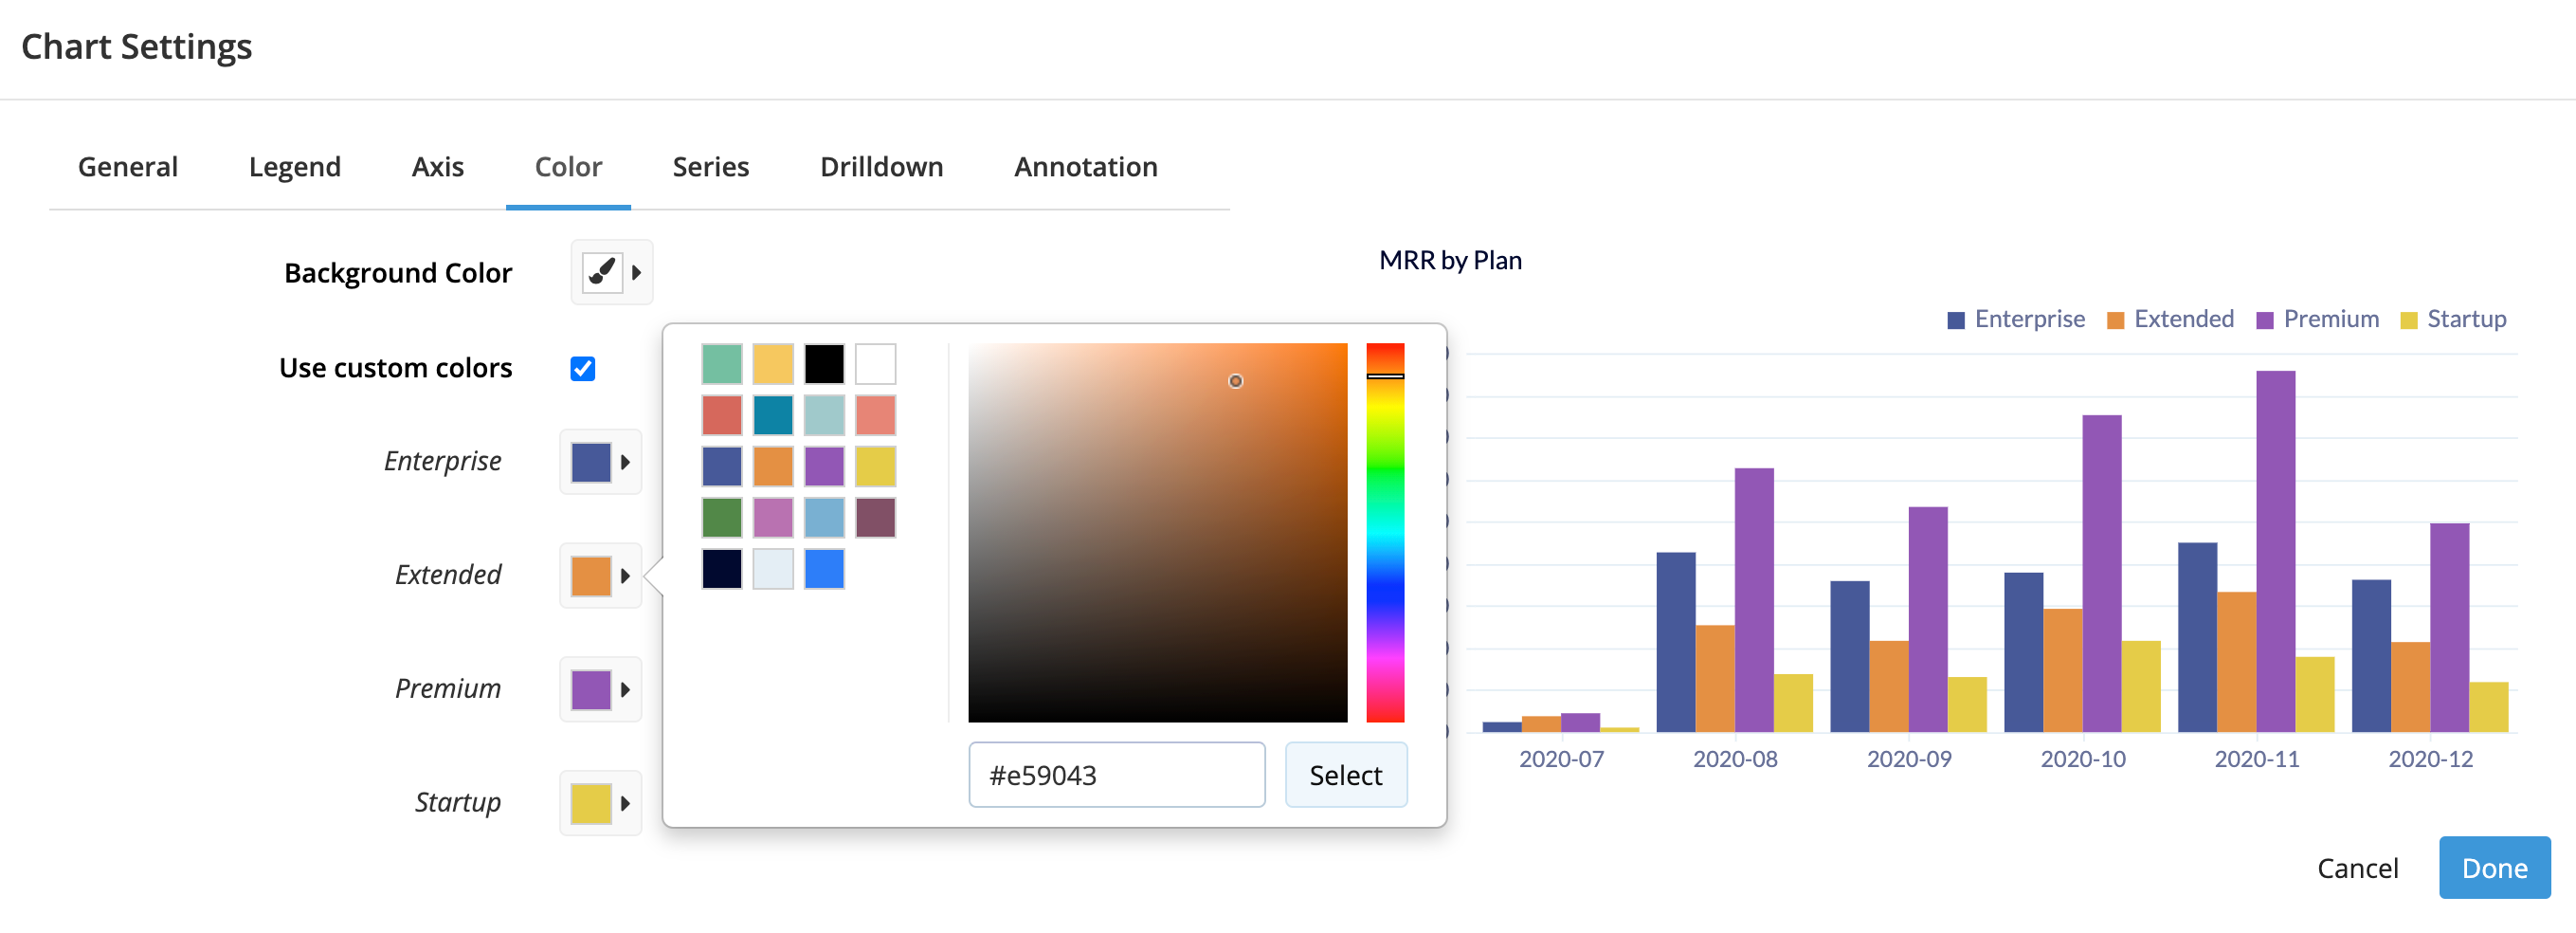Click the 2020-08 axis label
The height and width of the screenshot is (933, 2576).
tap(1735, 759)
